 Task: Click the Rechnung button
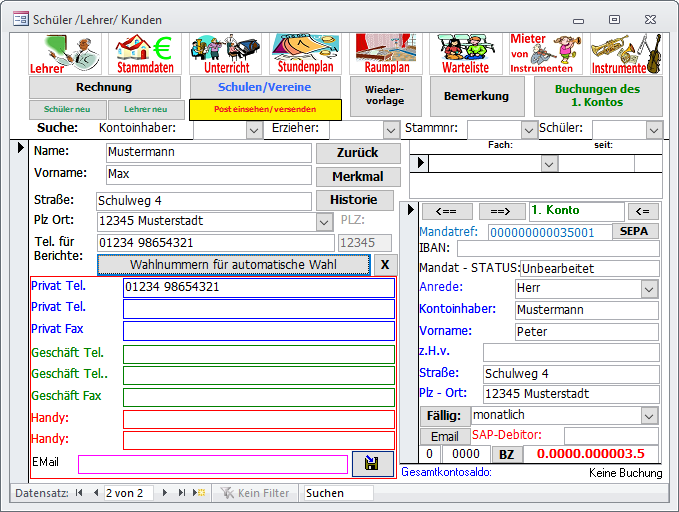pyautogui.click(x=104, y=88)
